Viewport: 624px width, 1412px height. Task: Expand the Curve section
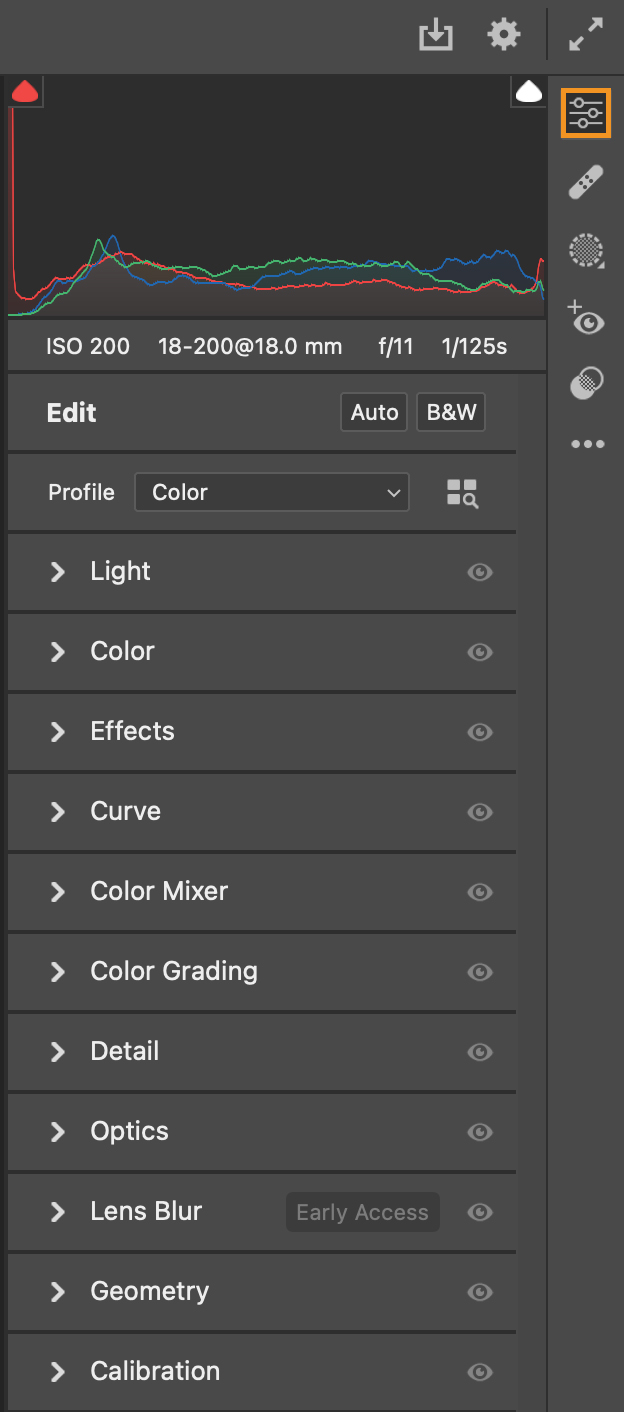point(125,812)
